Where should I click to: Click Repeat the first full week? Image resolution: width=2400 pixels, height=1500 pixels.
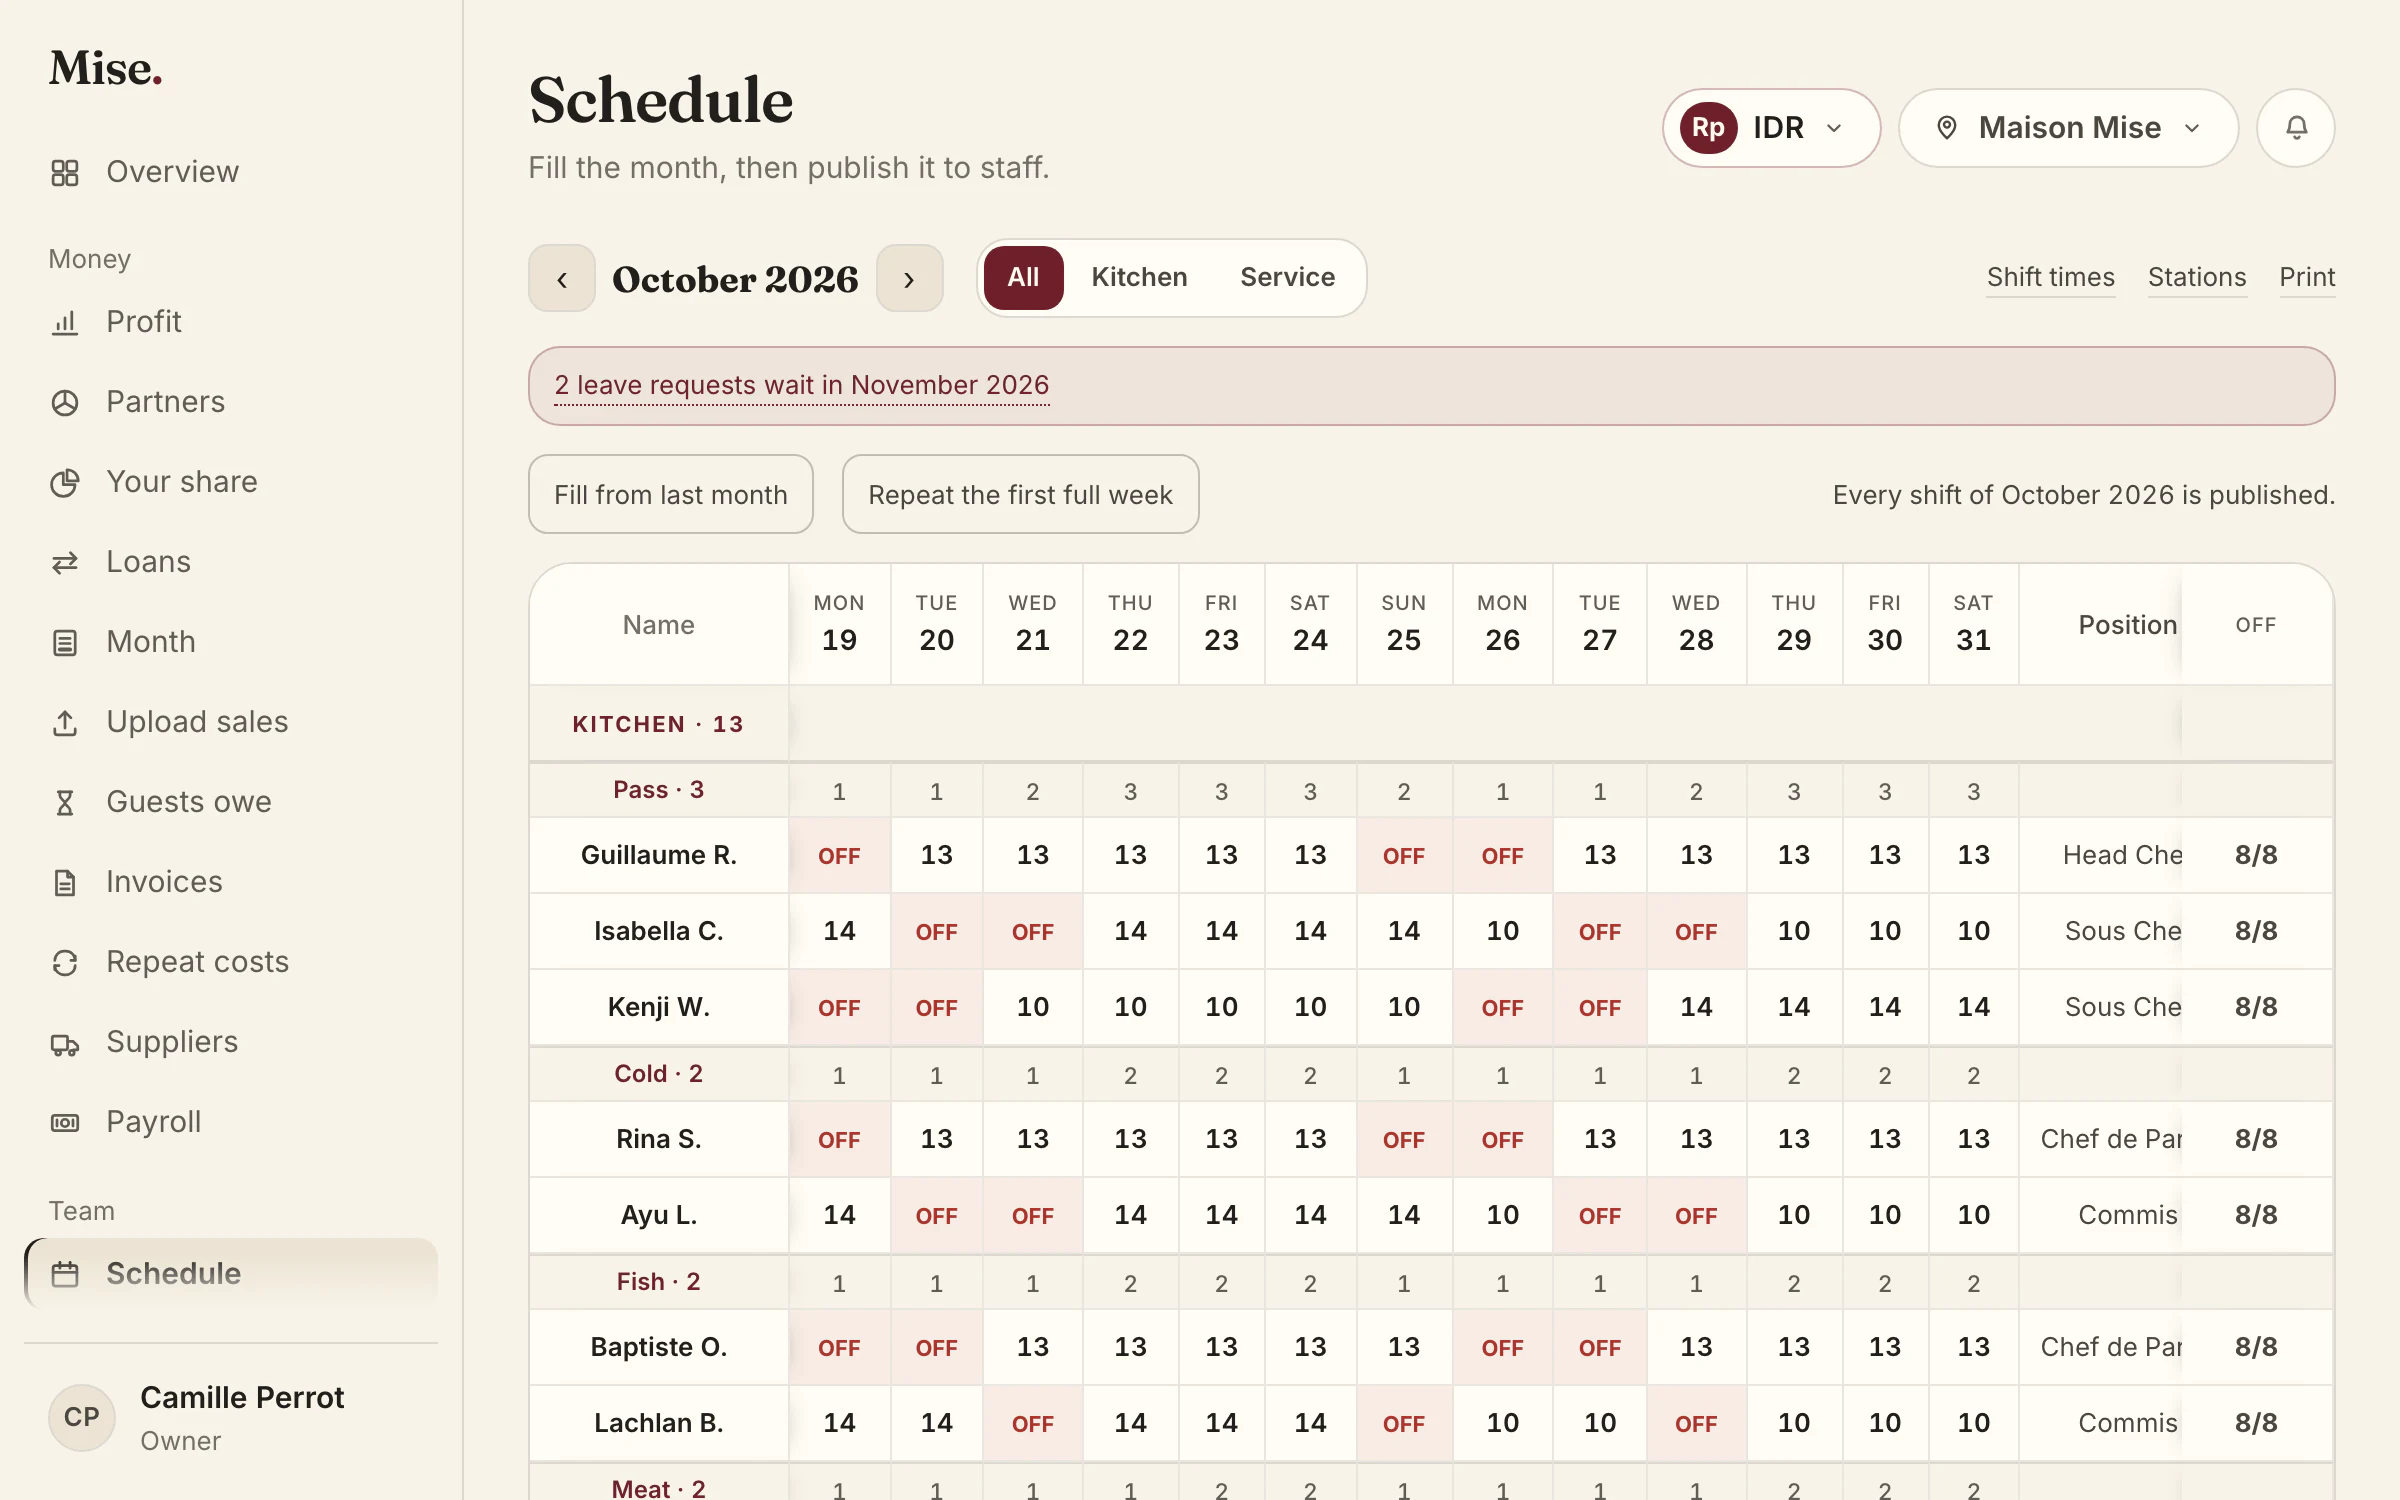click(x=1020, y=494)
